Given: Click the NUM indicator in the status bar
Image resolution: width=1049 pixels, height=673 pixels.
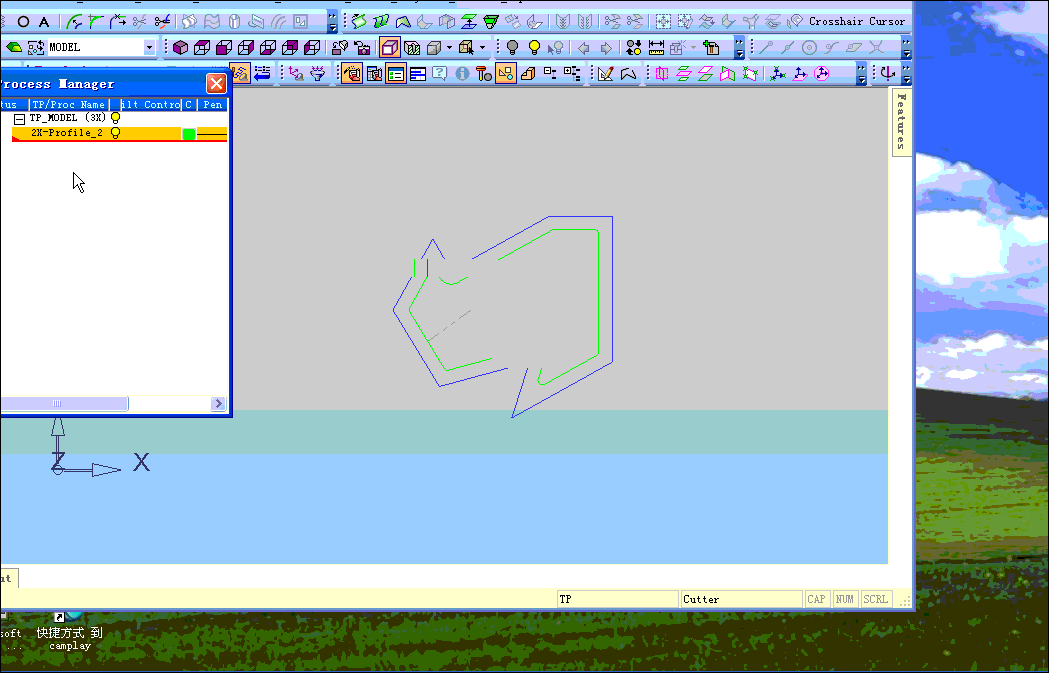Looking at the screenshot, I should coord(845,598).
